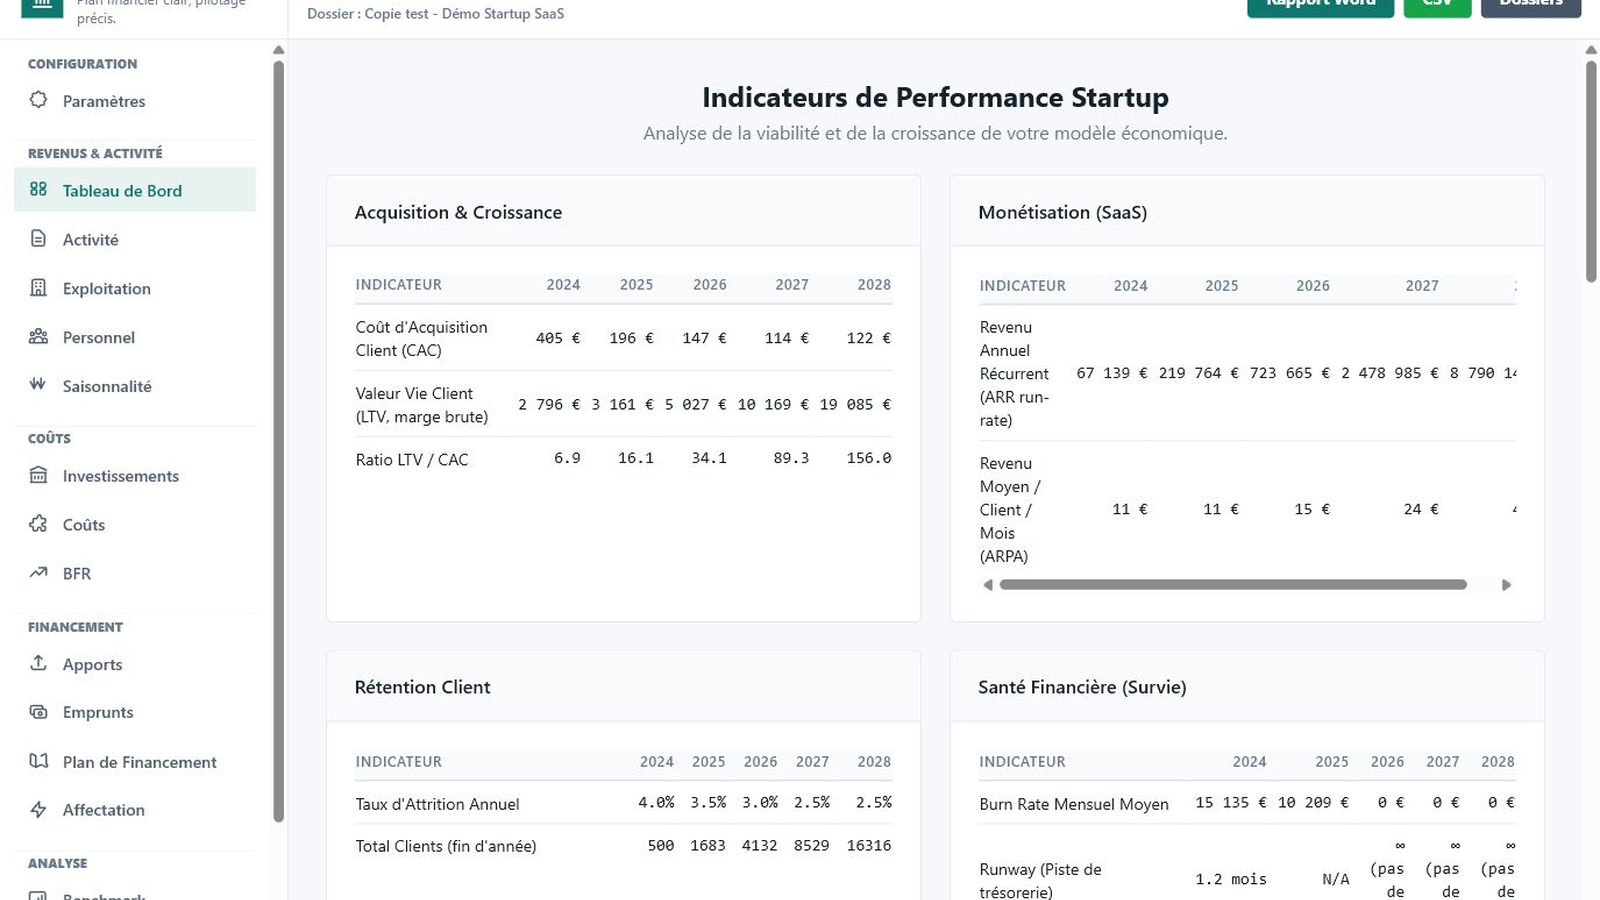Click the 'Rétention Client' card title

click(x=422, y=687)
